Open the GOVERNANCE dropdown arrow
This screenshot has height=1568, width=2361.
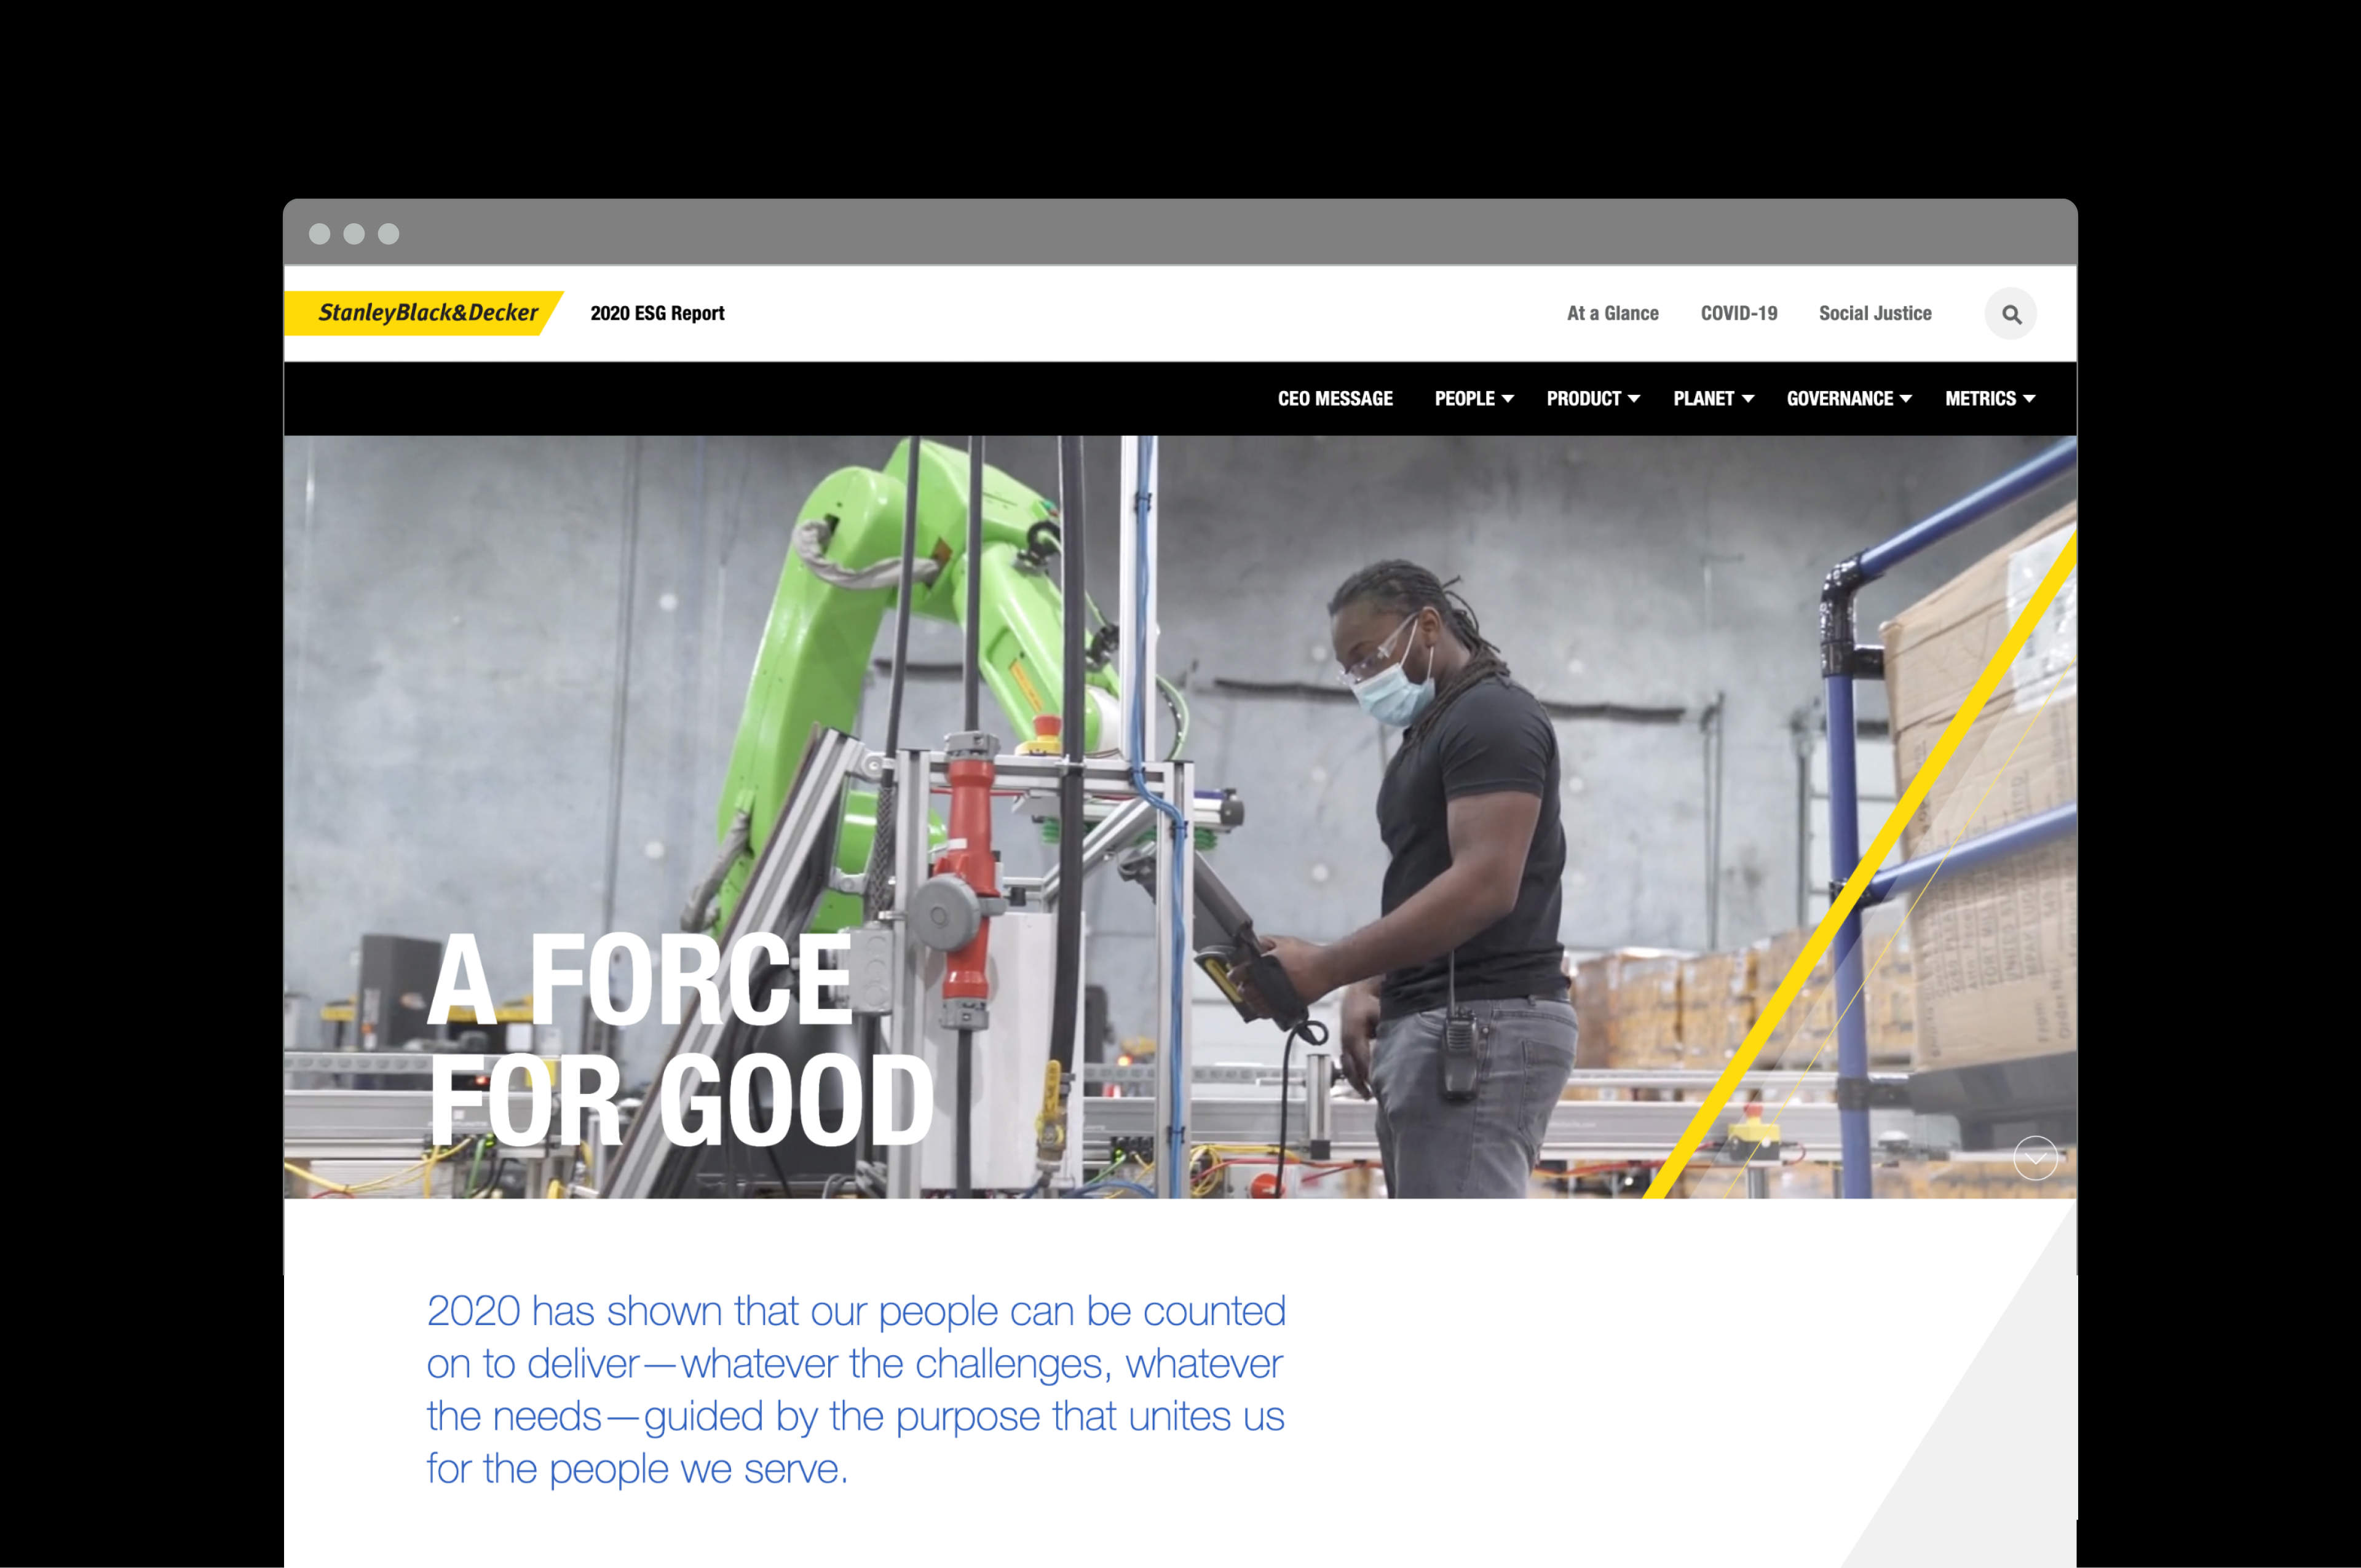[1906, 399]
